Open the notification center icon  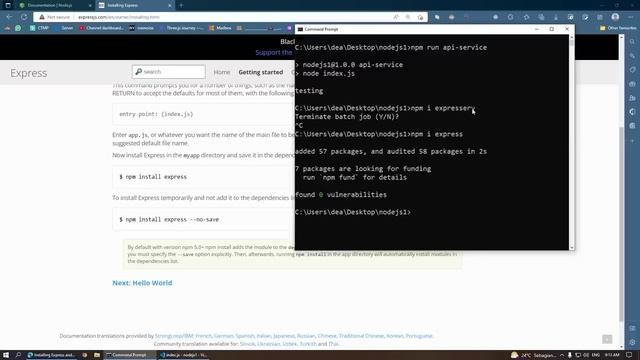630,355
